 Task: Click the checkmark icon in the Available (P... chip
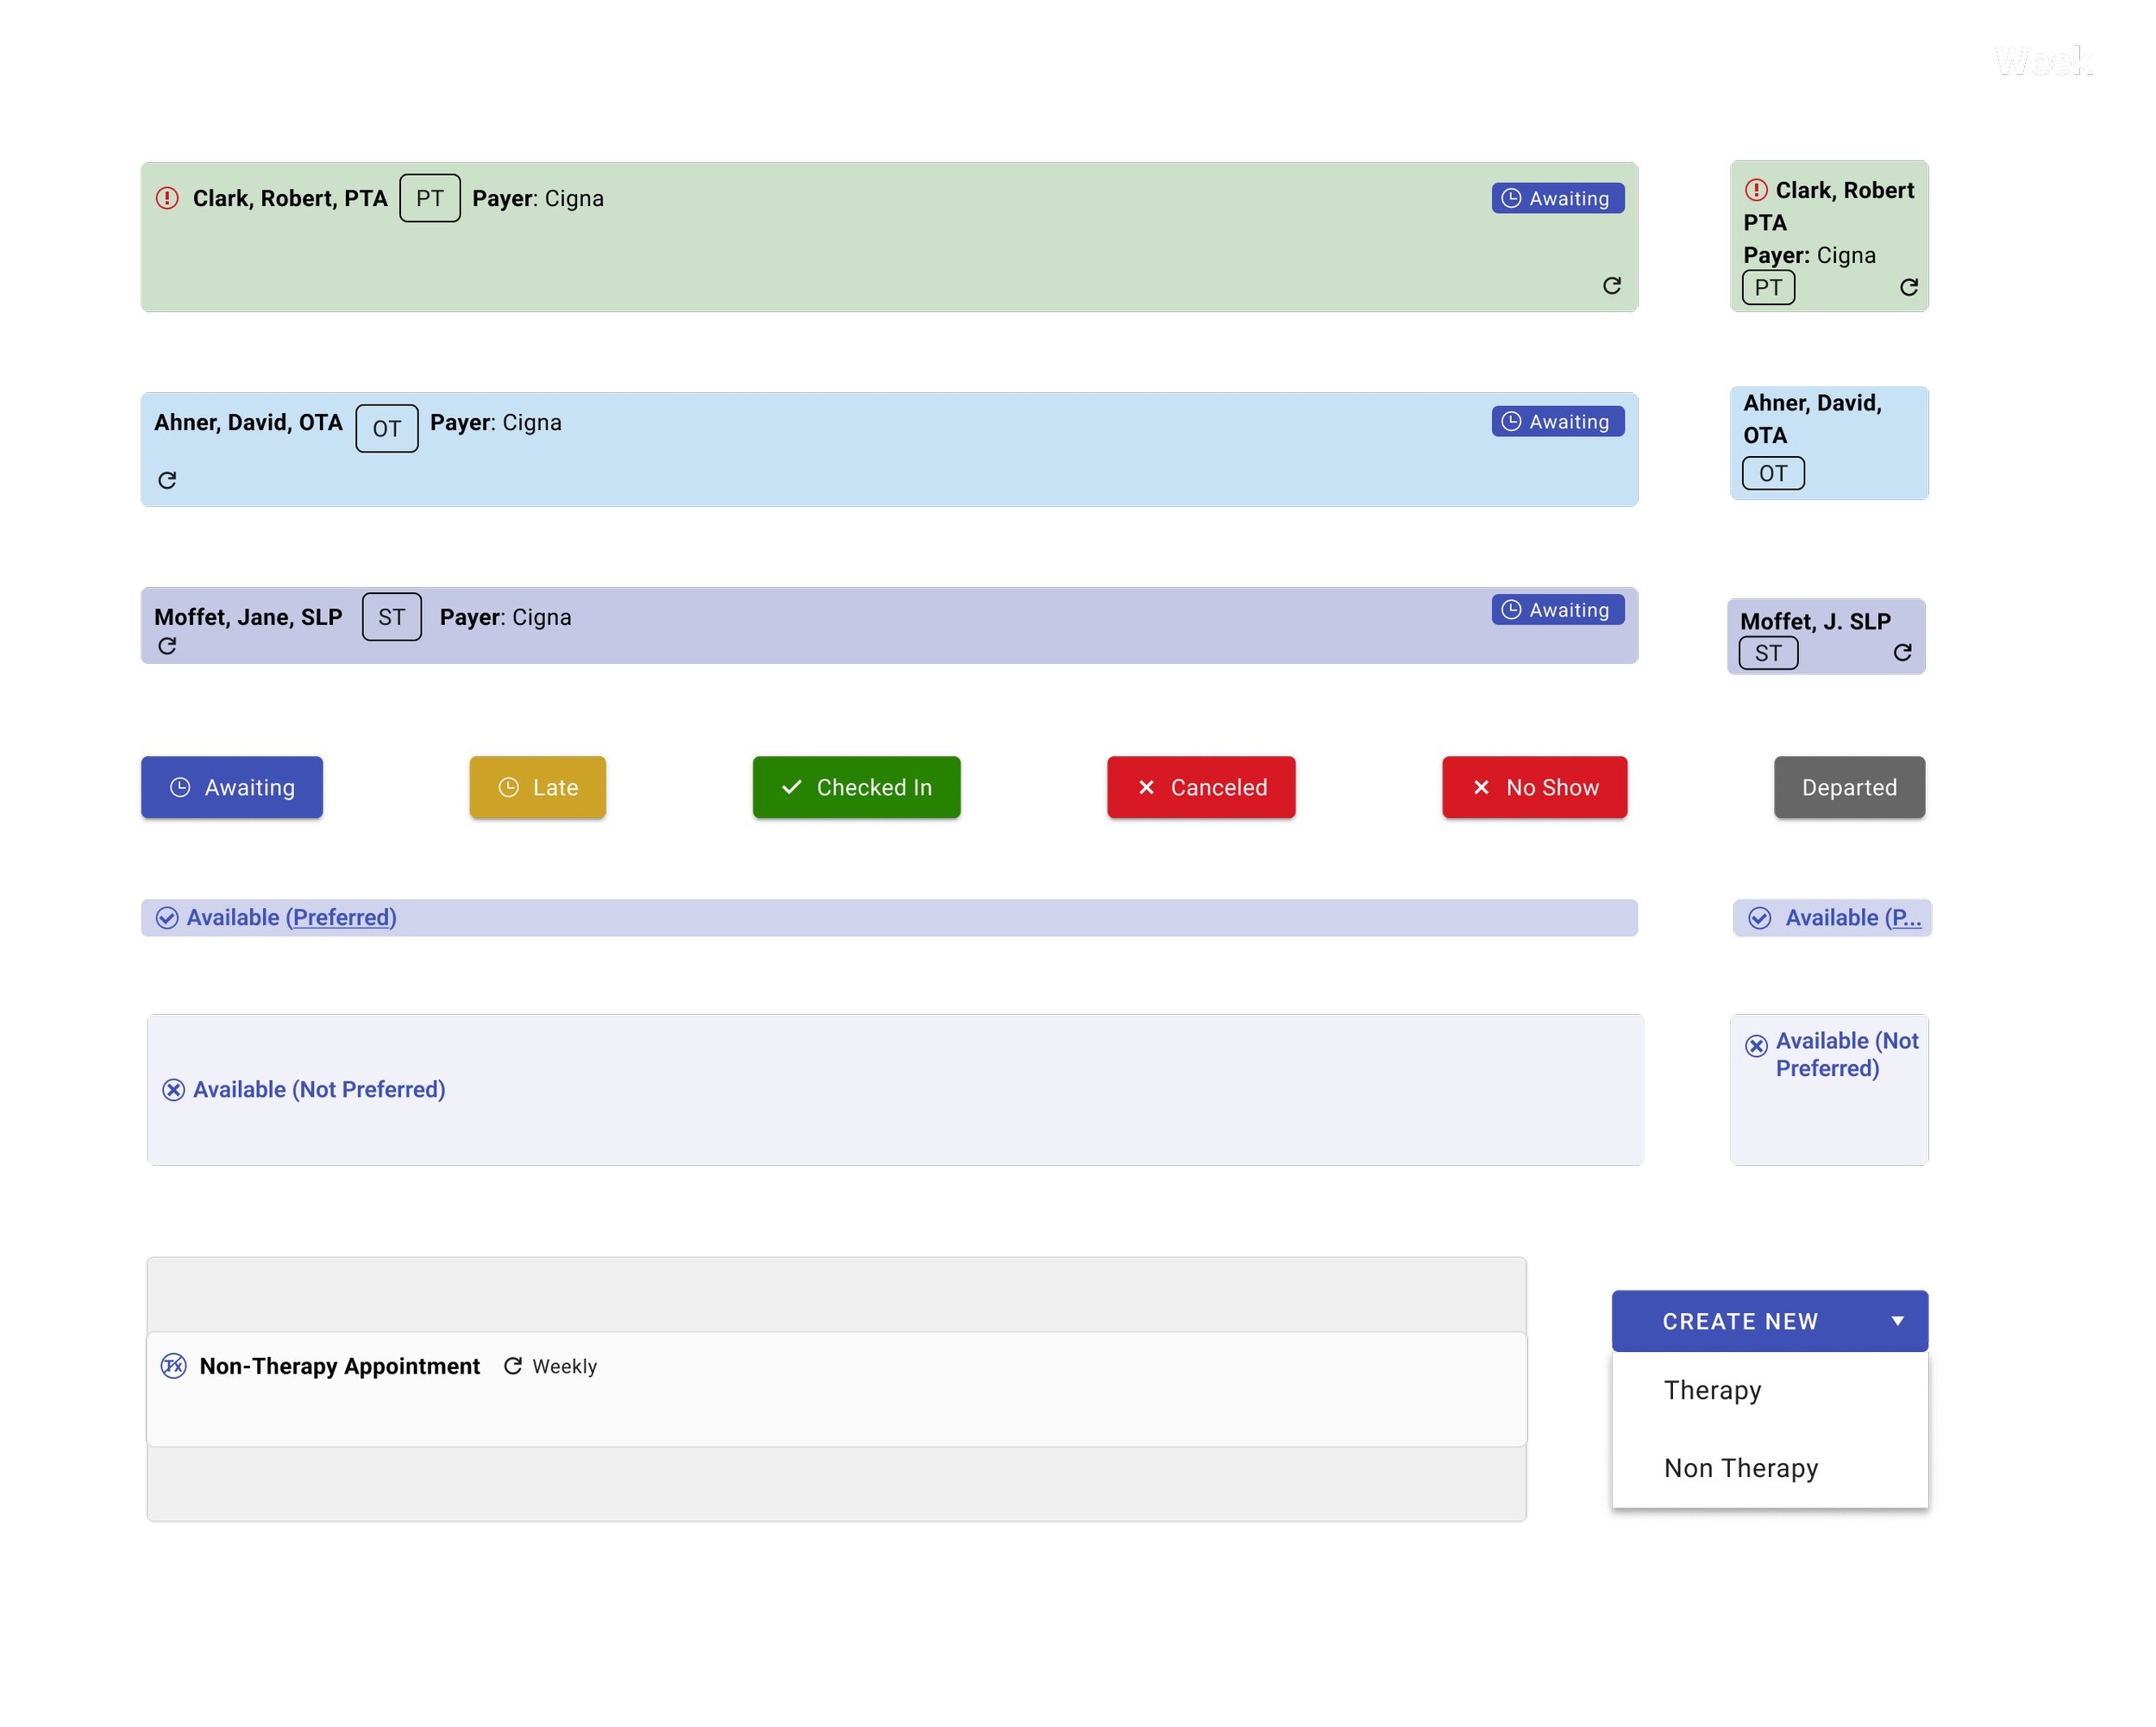[x=1759, y=918]
